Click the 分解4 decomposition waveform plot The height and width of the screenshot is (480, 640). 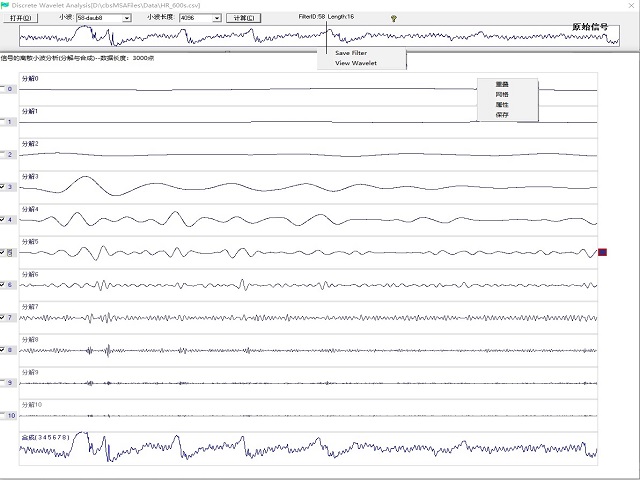(308, 220)
